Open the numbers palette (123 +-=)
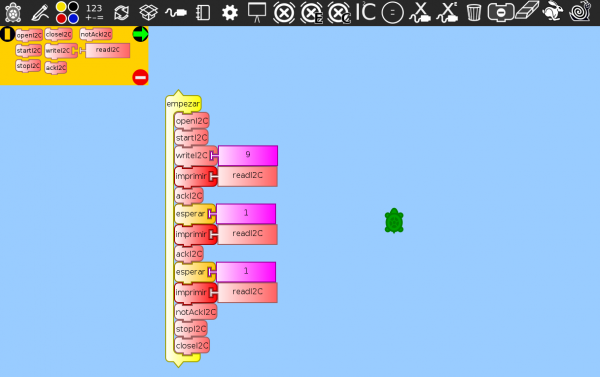Viewport: 600px width, 377px height. 94,12
